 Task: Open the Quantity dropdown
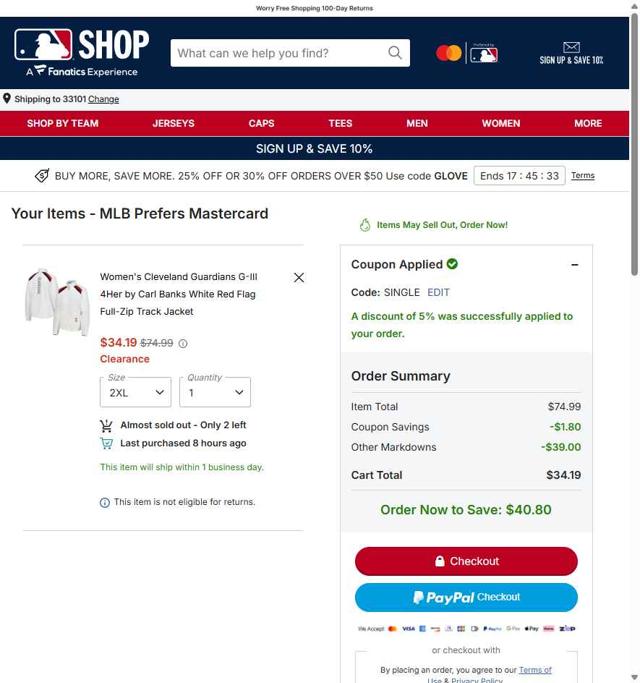pyautogui.click(x=215, y=392)
